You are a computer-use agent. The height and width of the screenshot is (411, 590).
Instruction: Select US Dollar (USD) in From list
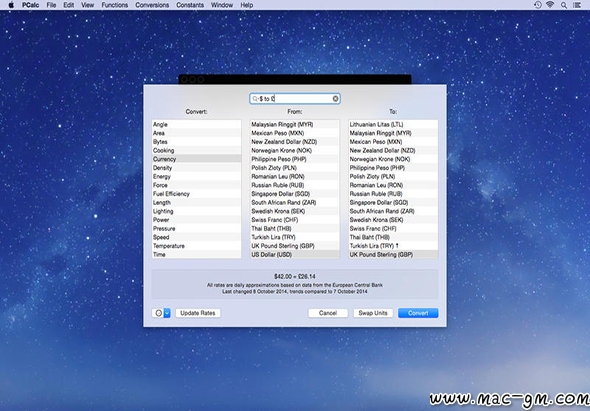(x=295, y=254)
